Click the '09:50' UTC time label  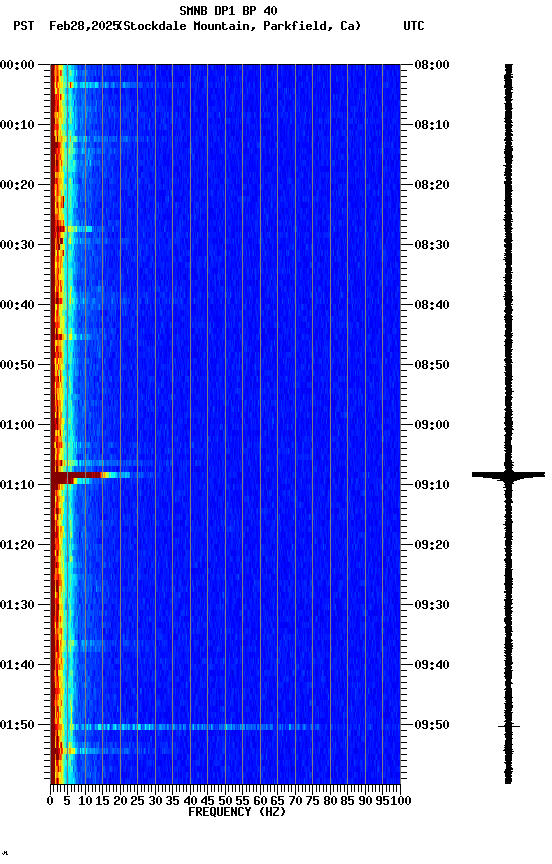coord(432,726)
